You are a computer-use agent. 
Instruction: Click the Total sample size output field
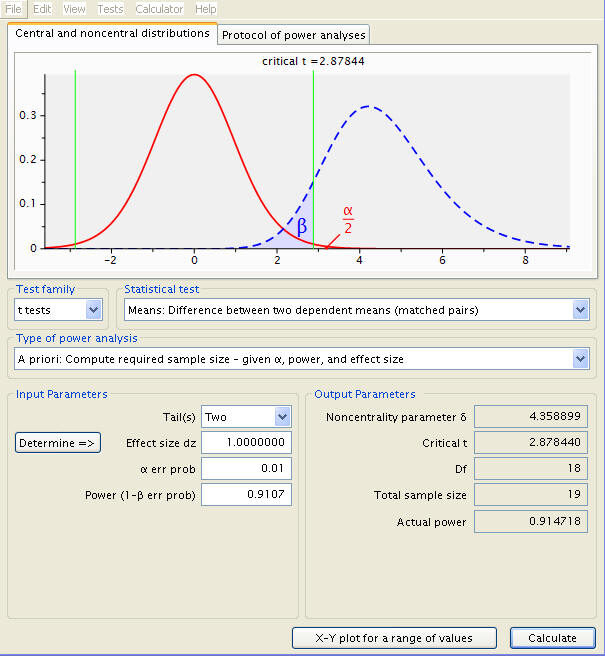(x=531, y=495)
